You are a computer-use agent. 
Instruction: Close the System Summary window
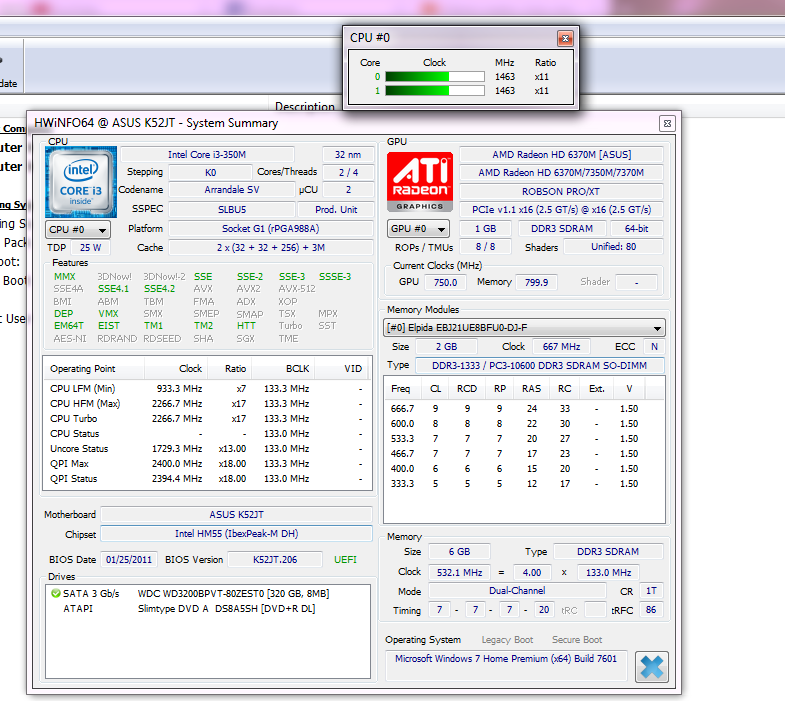pos(667,123)
